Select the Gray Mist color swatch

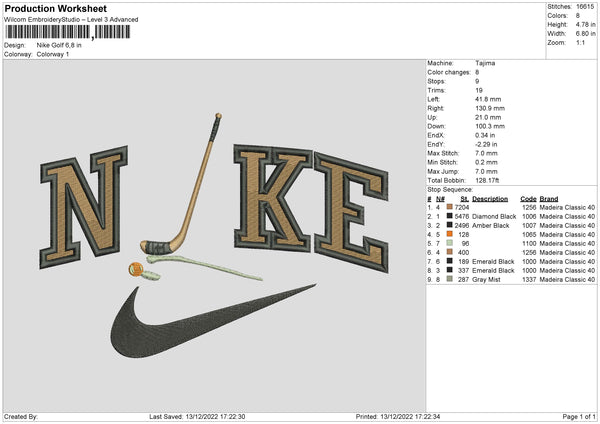click(x=450, y=279)
